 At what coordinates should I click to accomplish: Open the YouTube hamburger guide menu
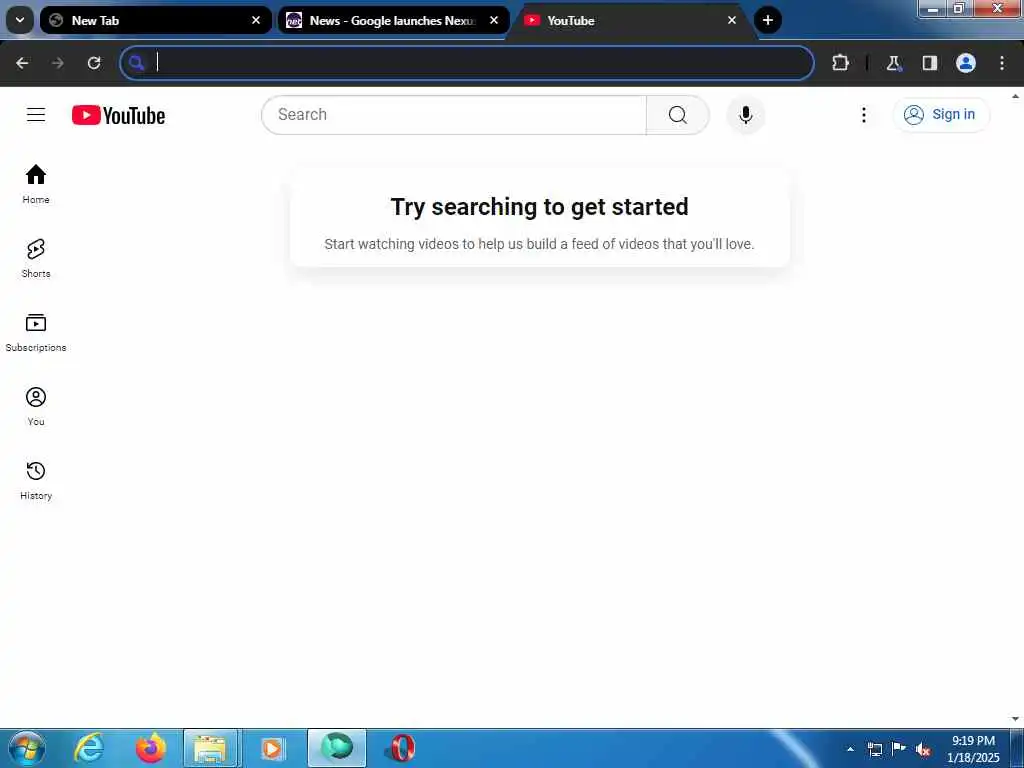36,115
